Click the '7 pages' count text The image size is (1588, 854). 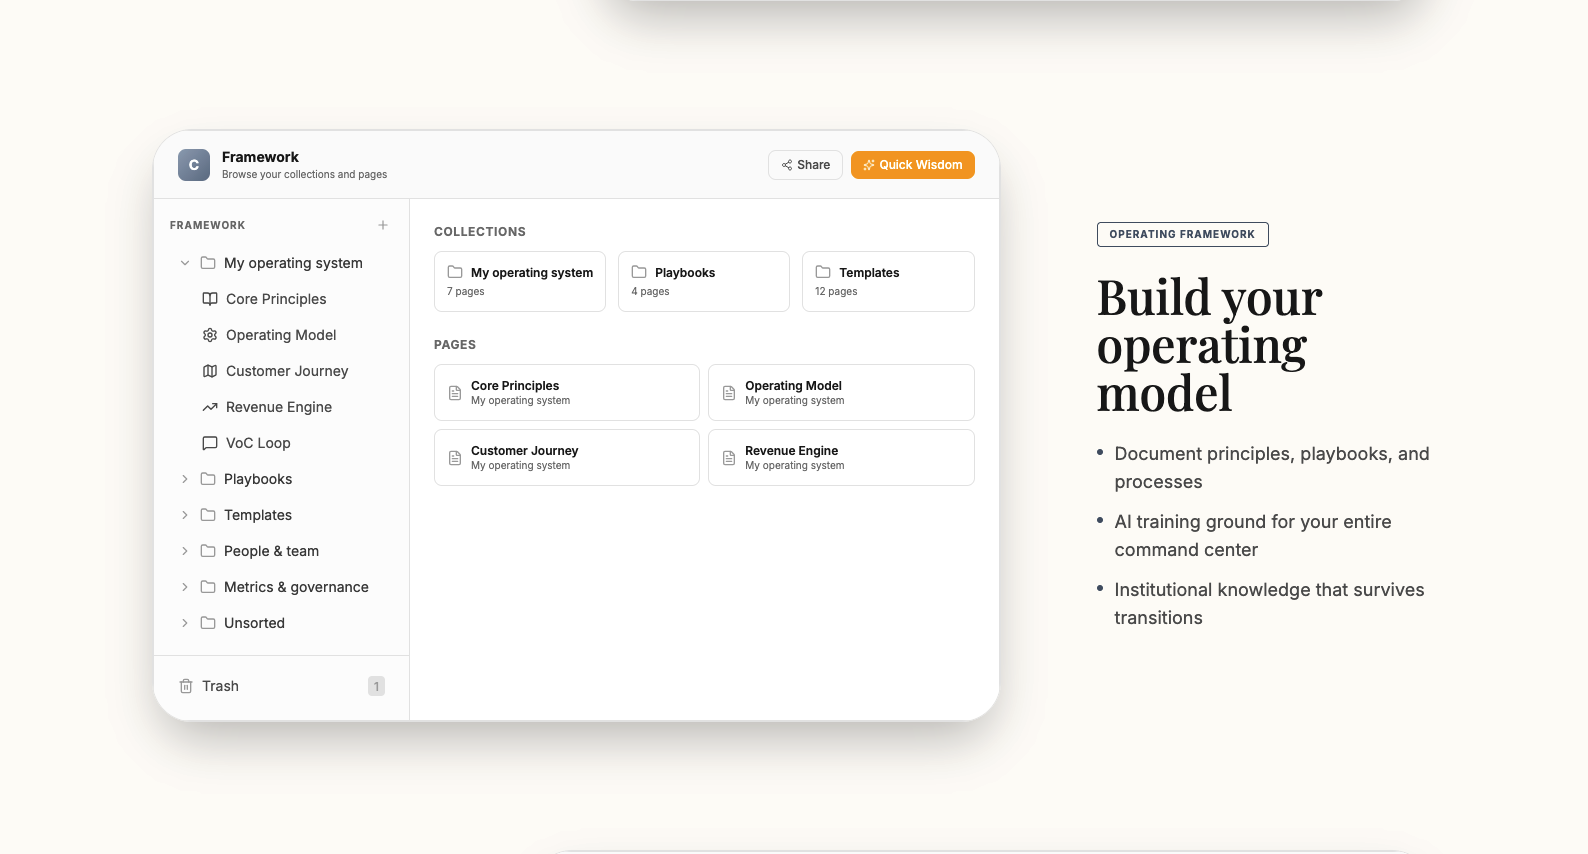click(x=466, y=292)
